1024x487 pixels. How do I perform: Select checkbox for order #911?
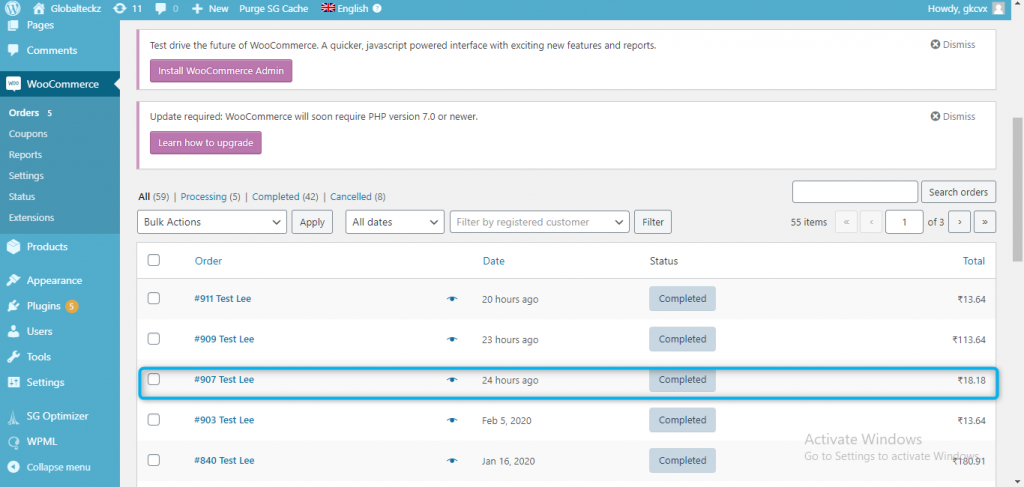tap(153, 298)
